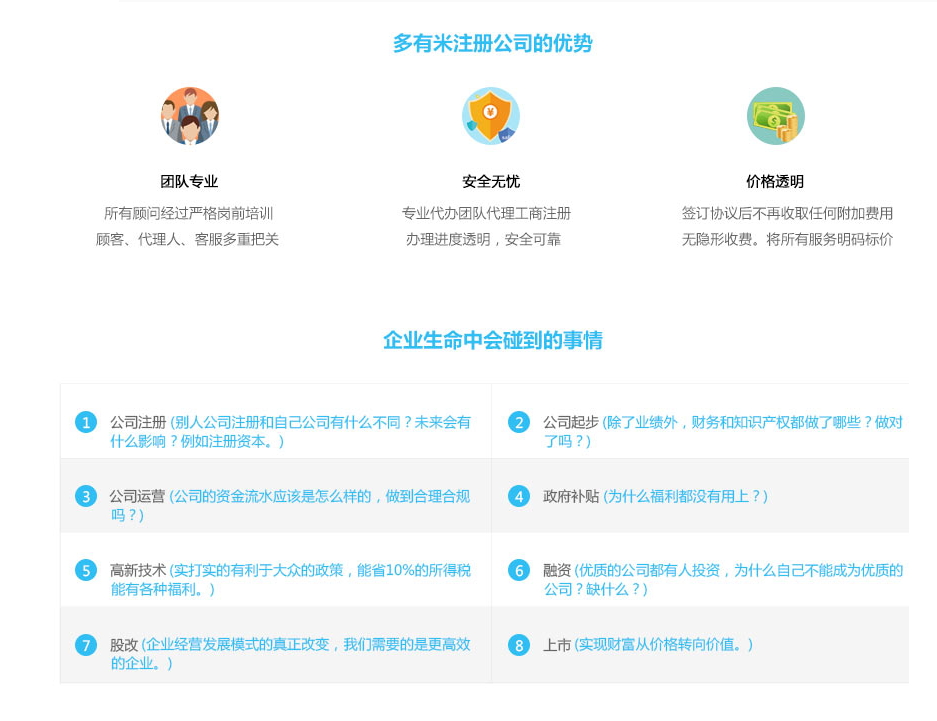Click the number 7 circle badge

pos(86,645)
